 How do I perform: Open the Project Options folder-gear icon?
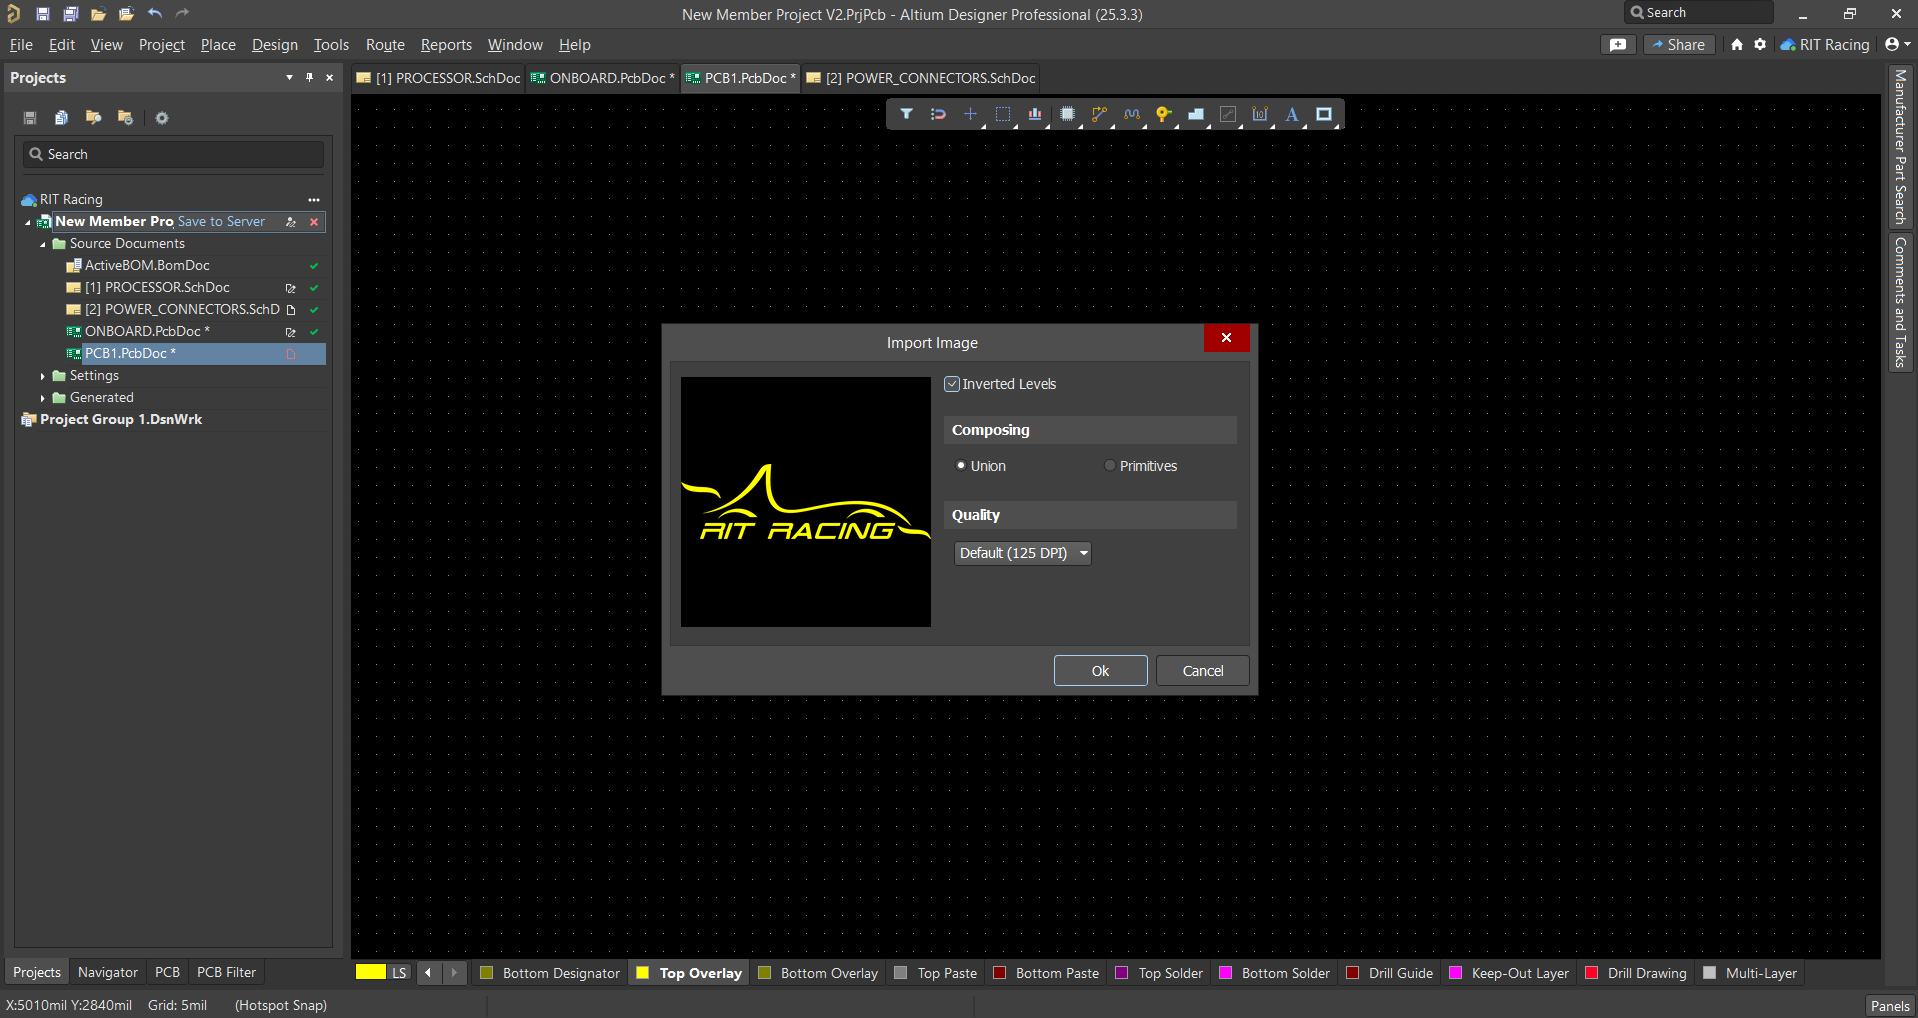[125, 118]
